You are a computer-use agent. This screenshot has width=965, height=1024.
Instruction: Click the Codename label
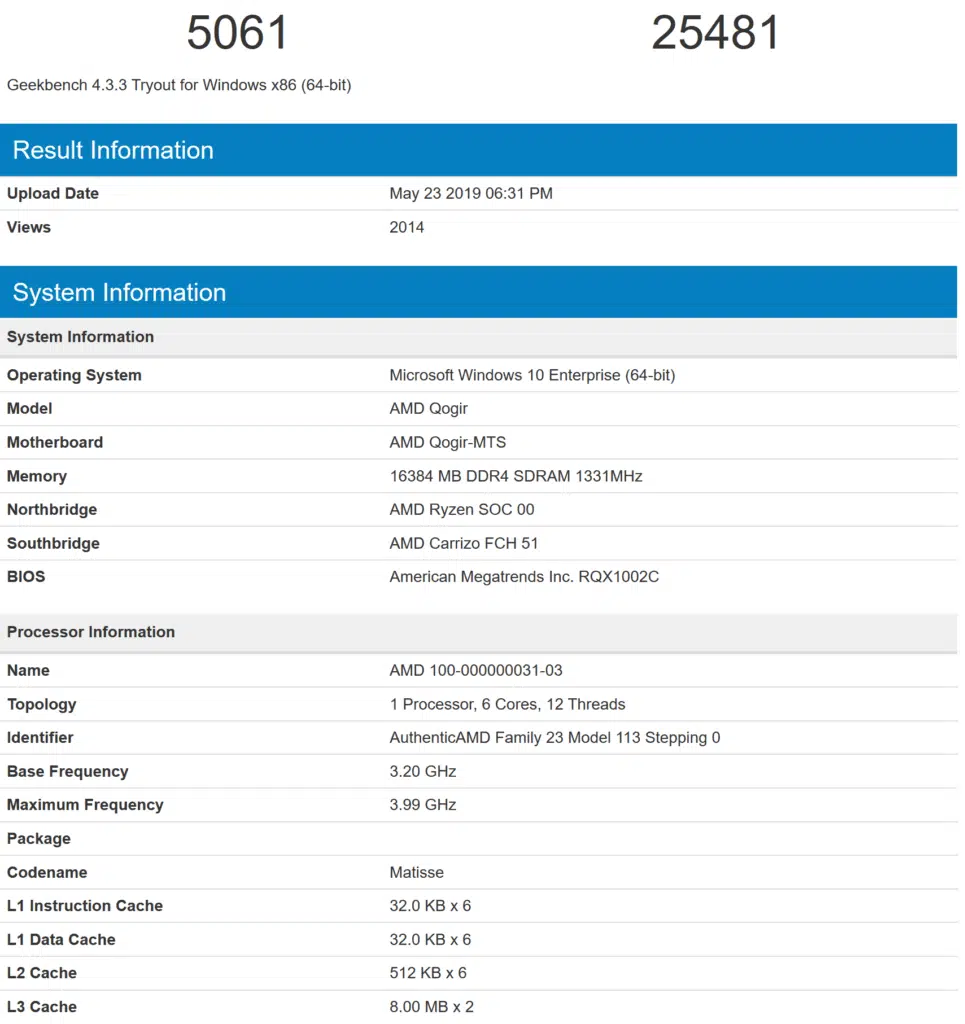tap(47, 872)
